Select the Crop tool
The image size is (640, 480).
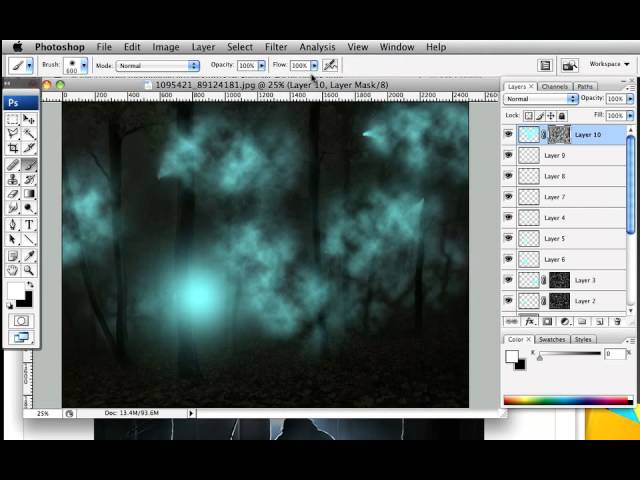click(13, 148)
